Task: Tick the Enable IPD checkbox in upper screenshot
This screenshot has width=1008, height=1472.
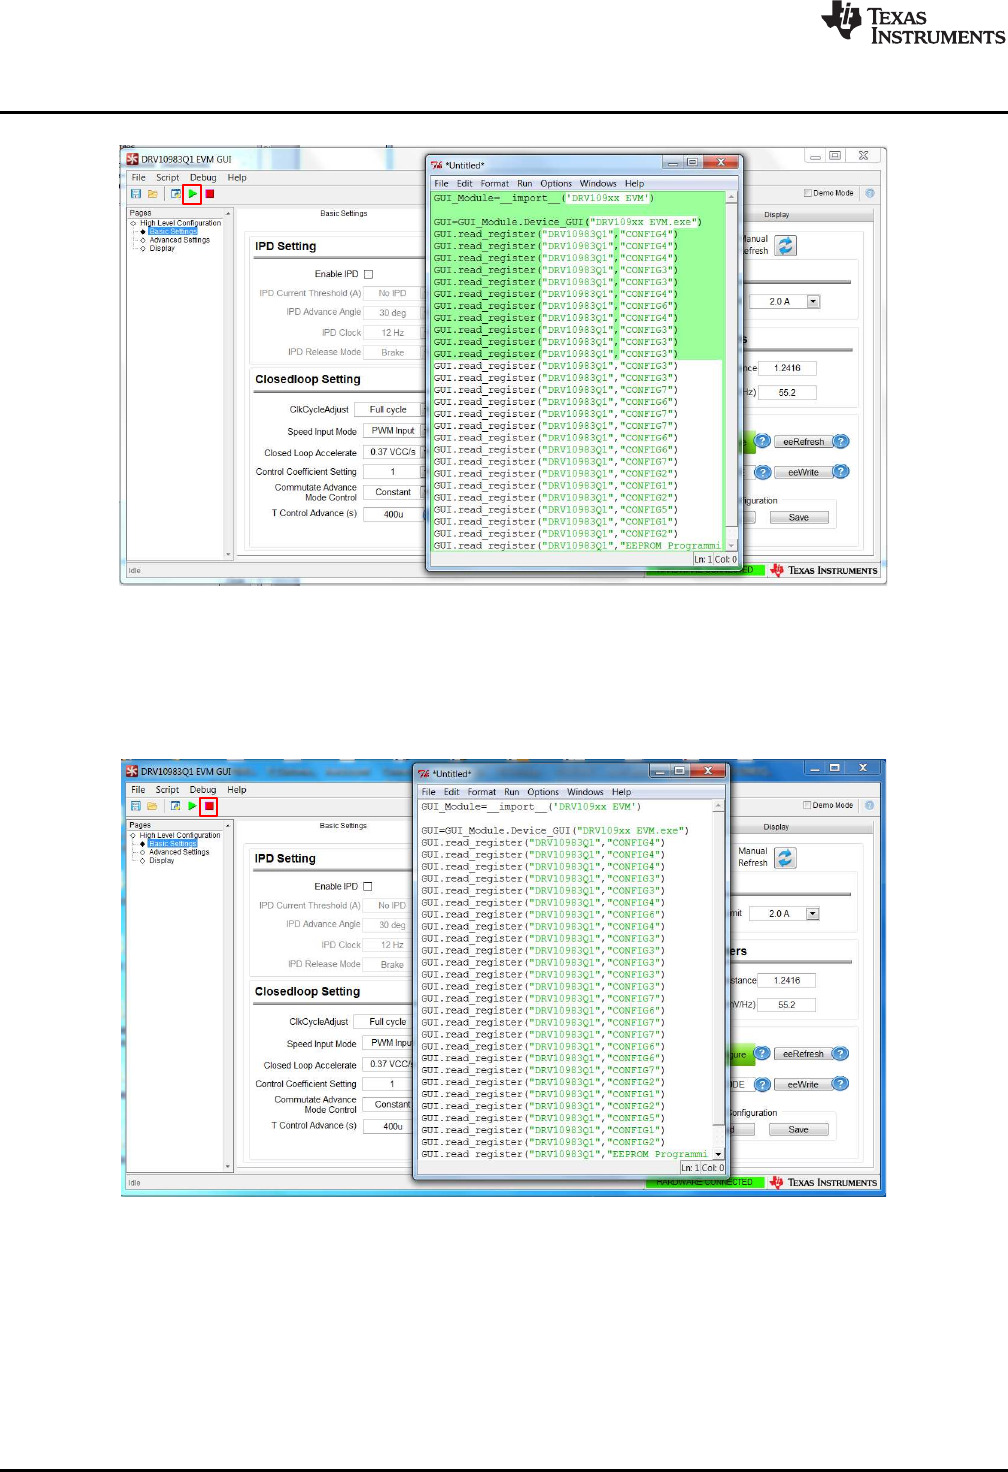Action: pyautogui.click(x=368, y=274)
